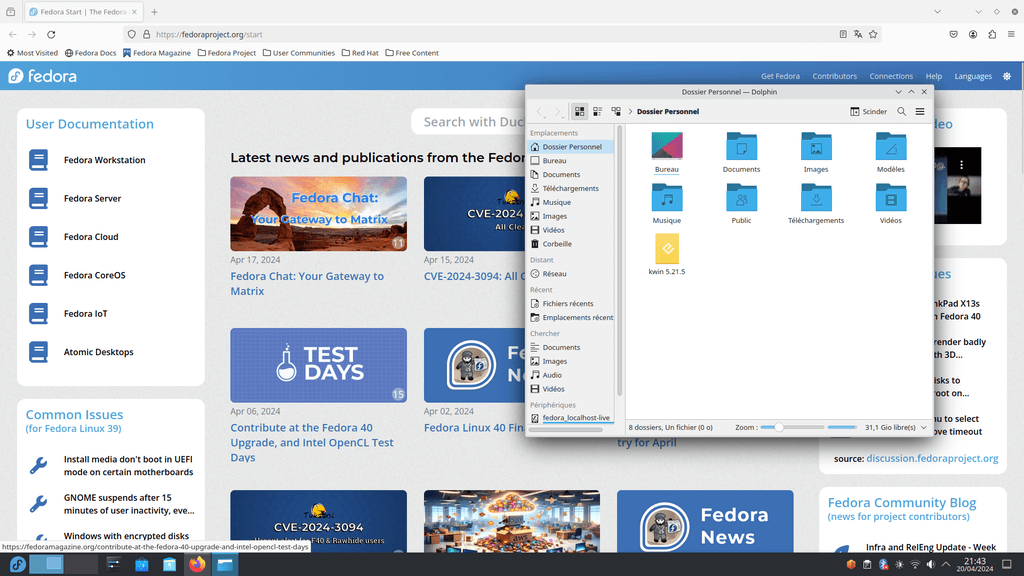The image size is (1024, 576).
Task: Open Bureau in Dolphin sidebar
Action: click(x=571, y=161)
